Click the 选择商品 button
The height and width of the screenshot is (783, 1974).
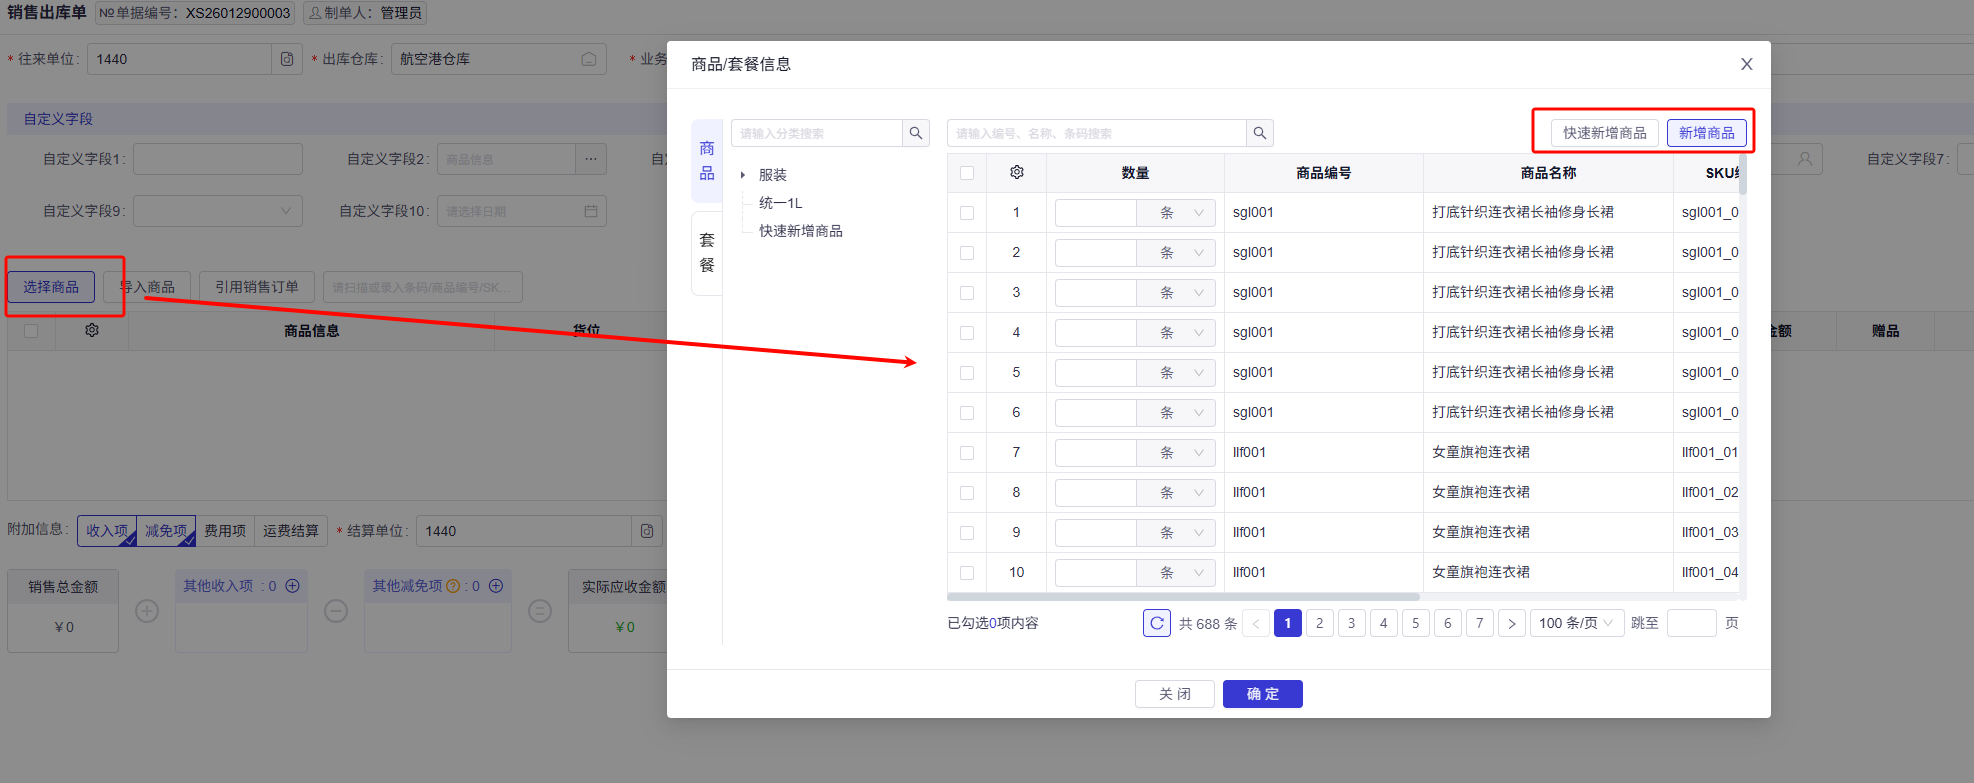point(51,287)
